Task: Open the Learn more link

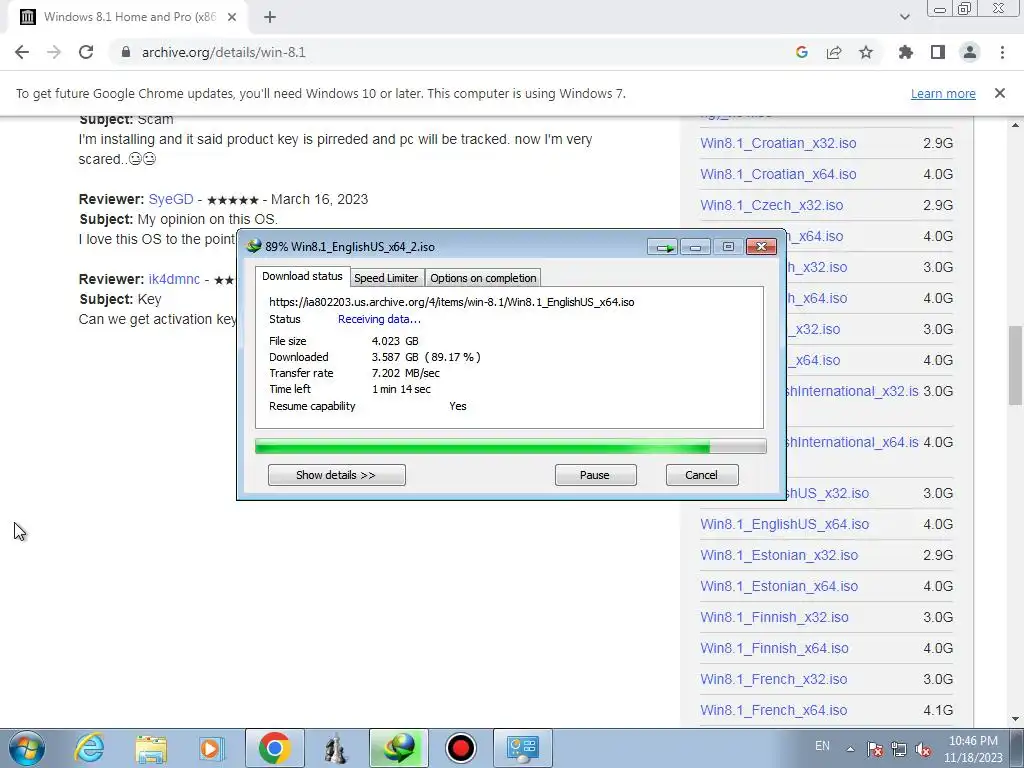Action: pos(943,93)
